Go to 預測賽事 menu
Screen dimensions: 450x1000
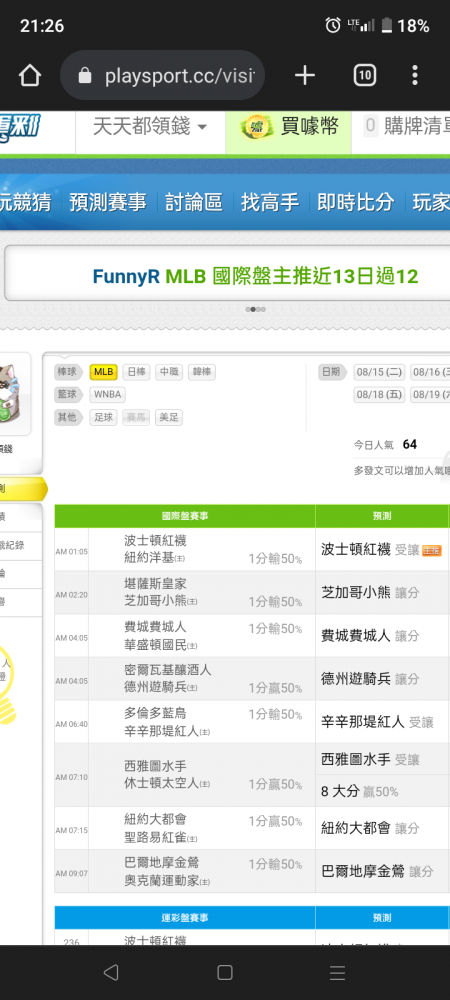[x=108, y=203]
